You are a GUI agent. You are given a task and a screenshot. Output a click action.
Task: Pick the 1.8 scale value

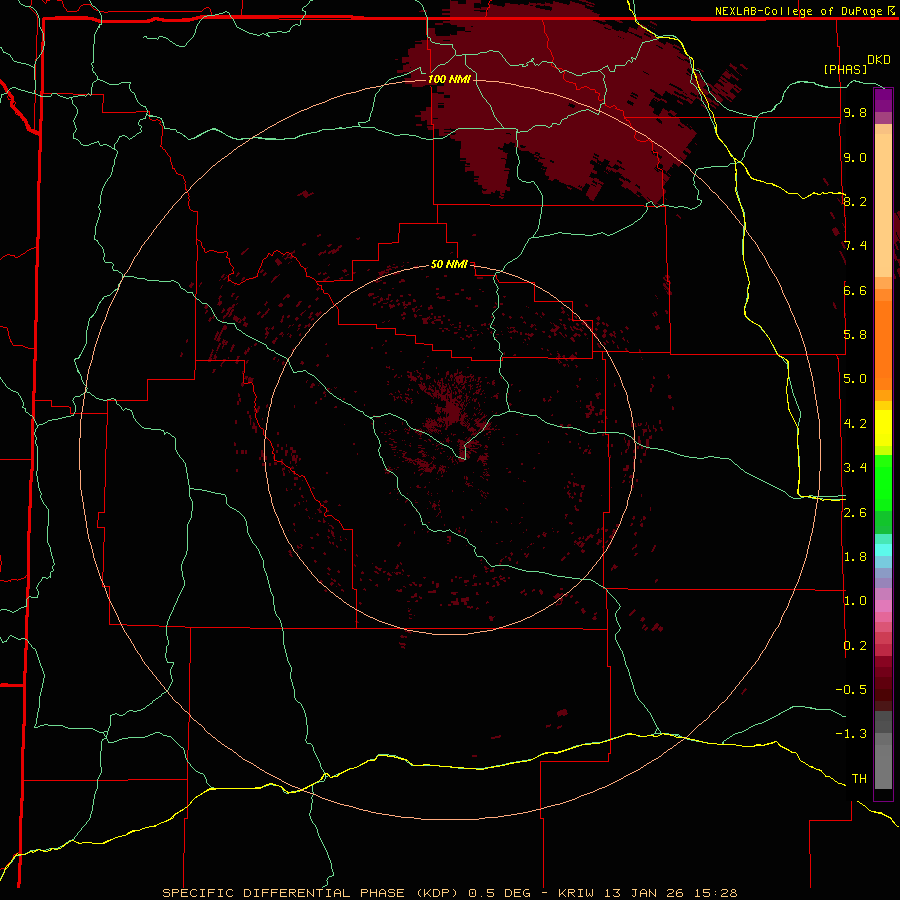coord(855,556)
